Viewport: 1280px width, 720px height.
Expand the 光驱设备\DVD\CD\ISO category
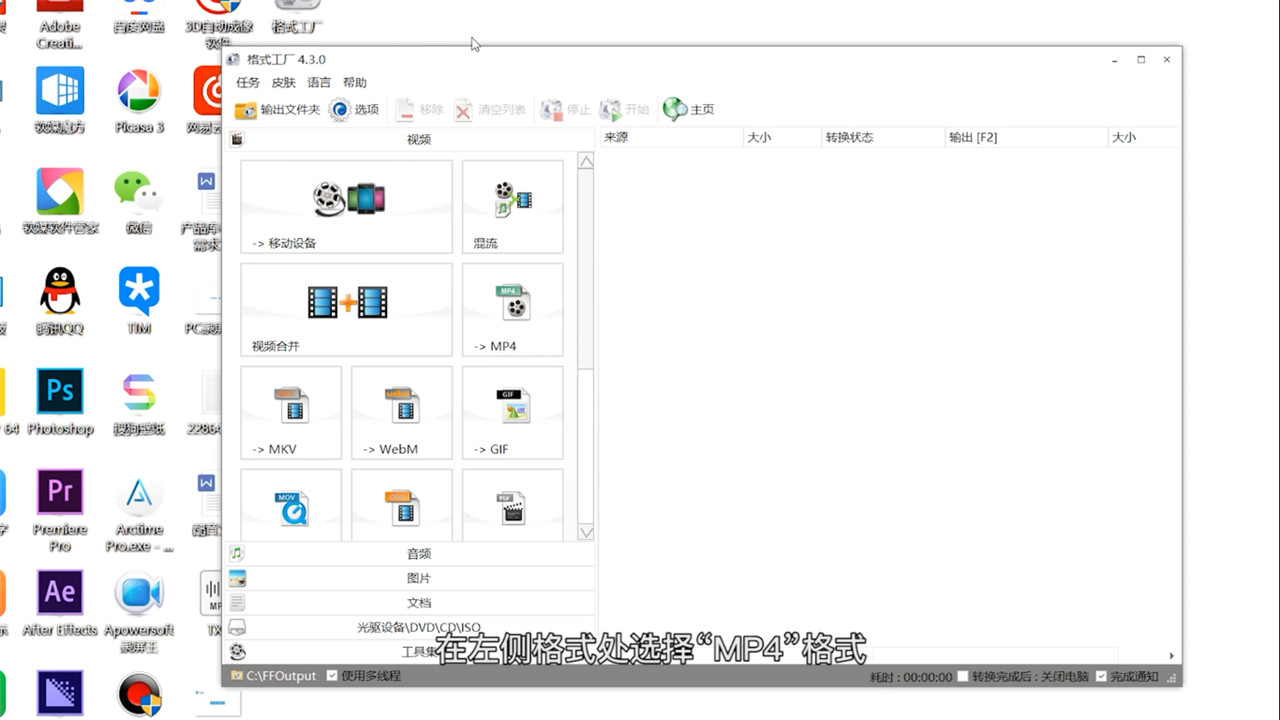pos(410,628)
